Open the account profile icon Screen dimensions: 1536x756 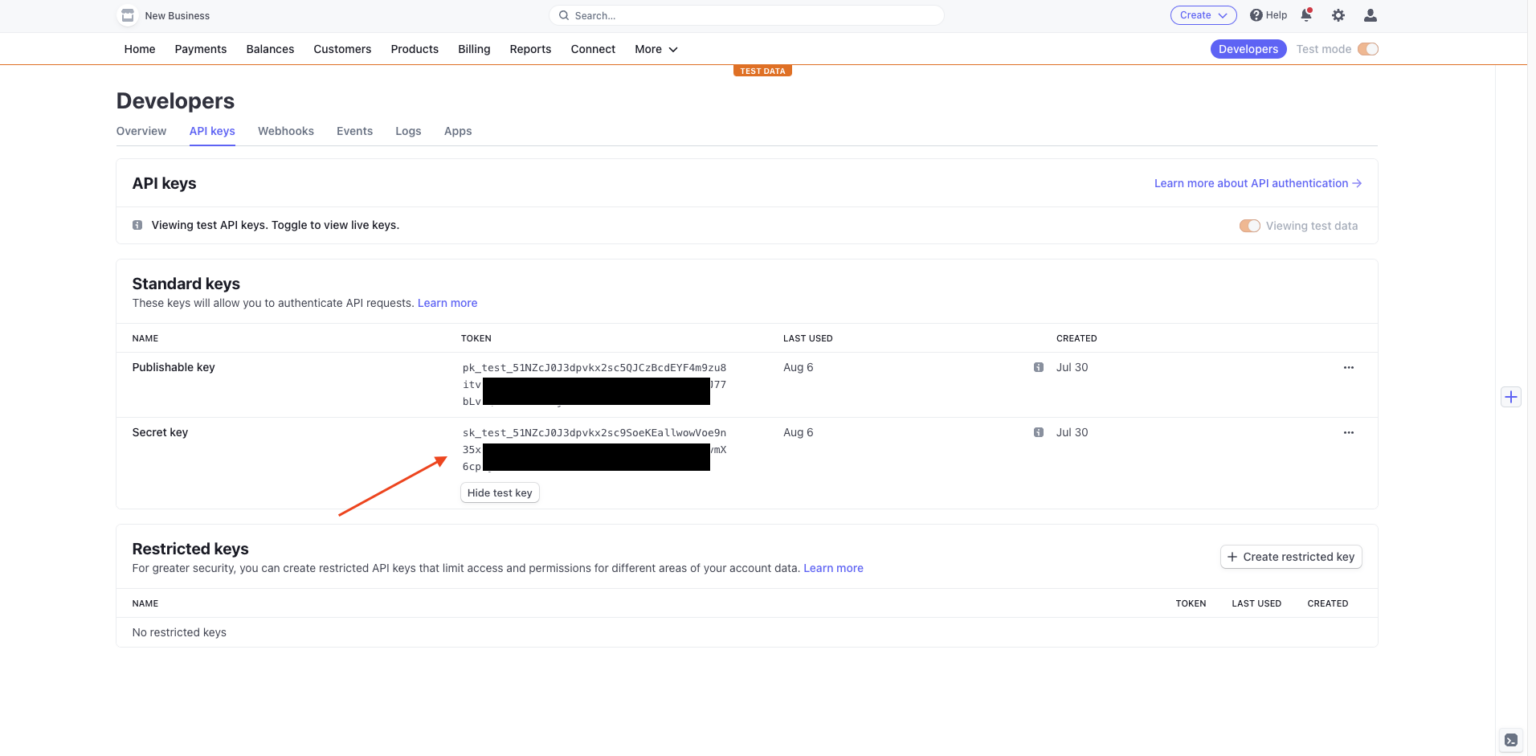[1370, 15]
